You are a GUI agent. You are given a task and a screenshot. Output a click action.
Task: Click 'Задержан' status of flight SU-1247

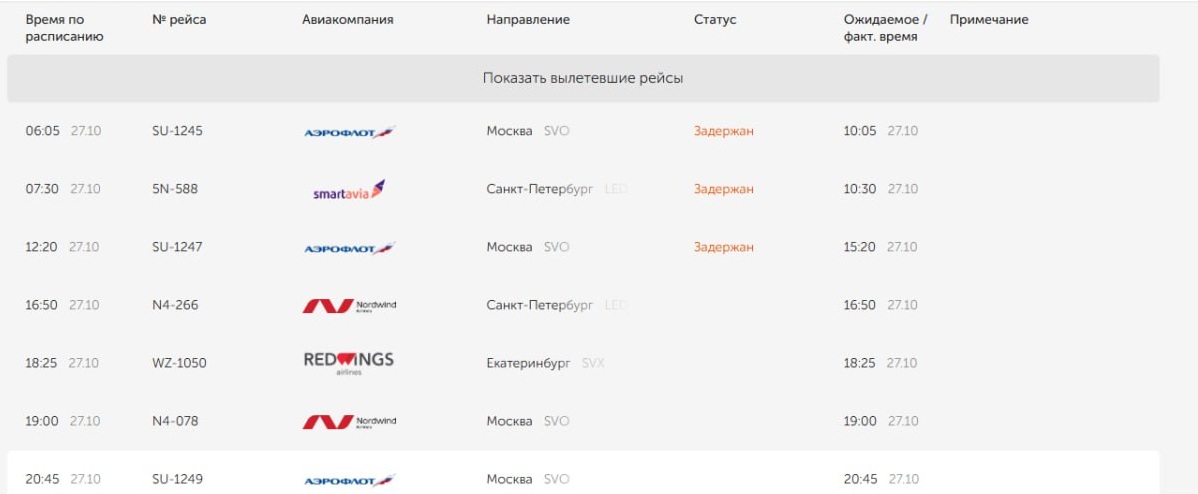[723, 247]
